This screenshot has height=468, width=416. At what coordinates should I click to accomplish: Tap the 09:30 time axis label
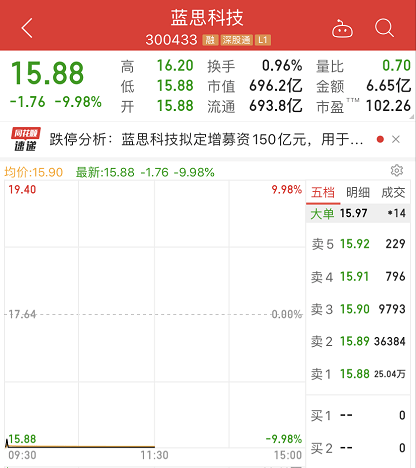pyautogui.click(x=22, y=455)
